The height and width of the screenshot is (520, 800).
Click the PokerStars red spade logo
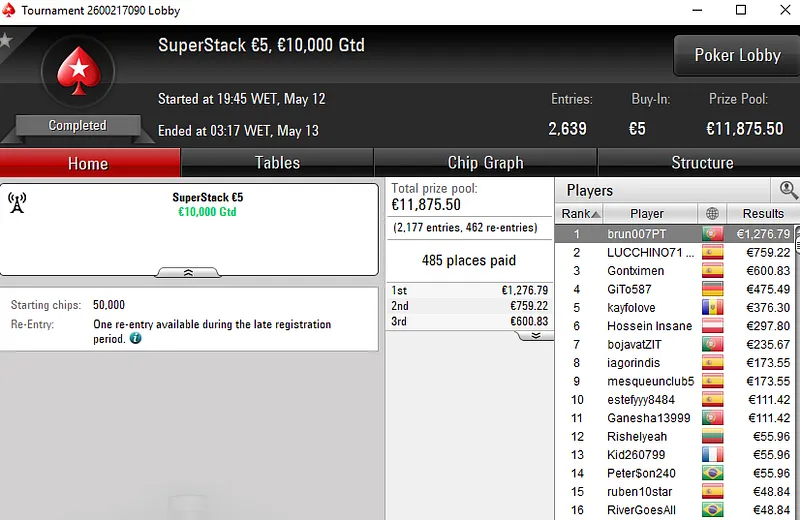click(77, 71)
